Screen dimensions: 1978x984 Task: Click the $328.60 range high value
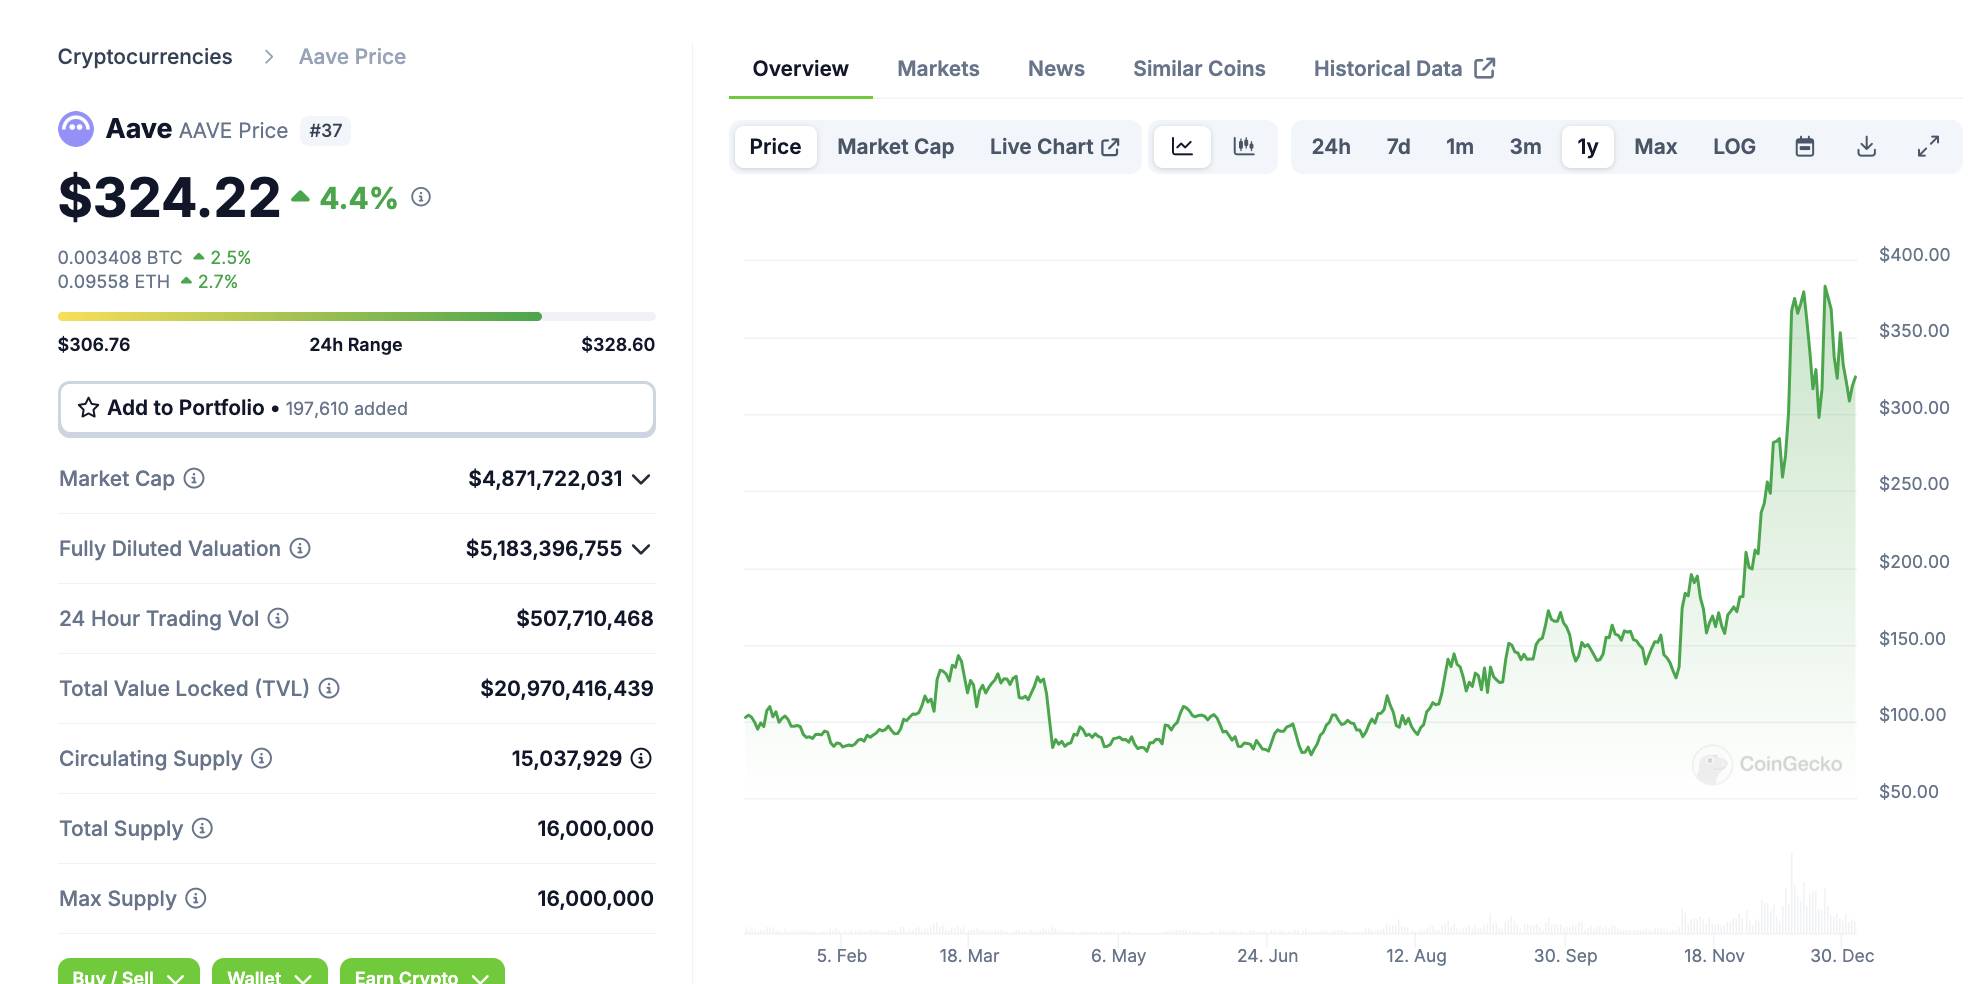pyautogui.click(x=618, y=345)
